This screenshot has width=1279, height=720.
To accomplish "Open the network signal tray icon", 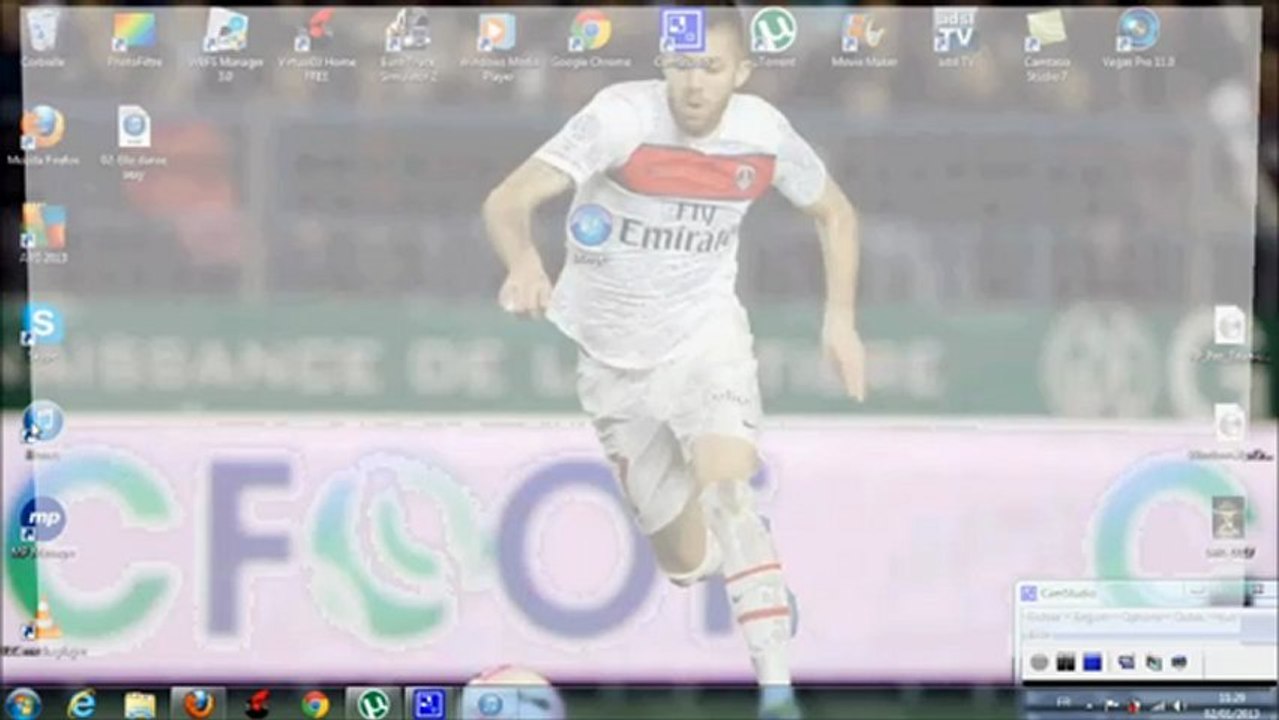I will pyautogui.click(x=1158, y=705).
